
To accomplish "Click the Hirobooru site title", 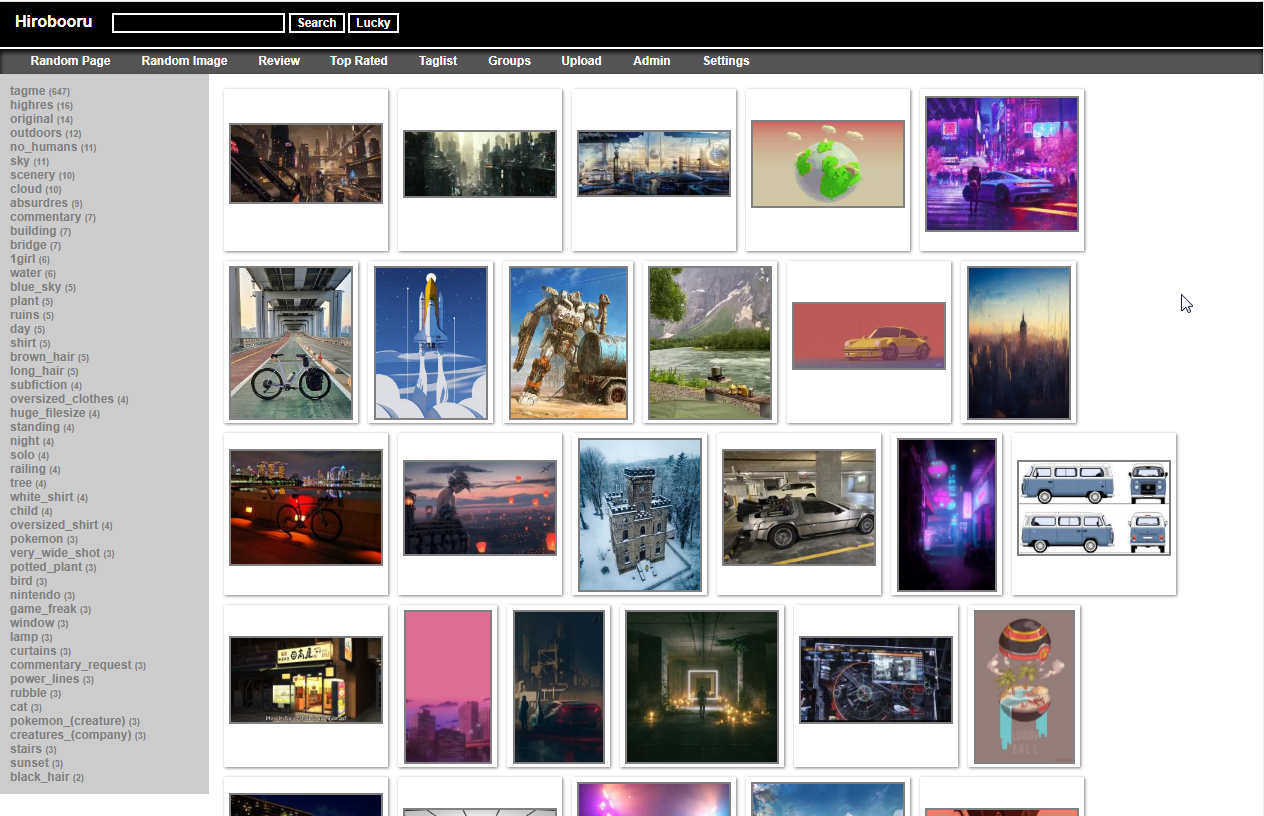I will [x=53, y=22].
